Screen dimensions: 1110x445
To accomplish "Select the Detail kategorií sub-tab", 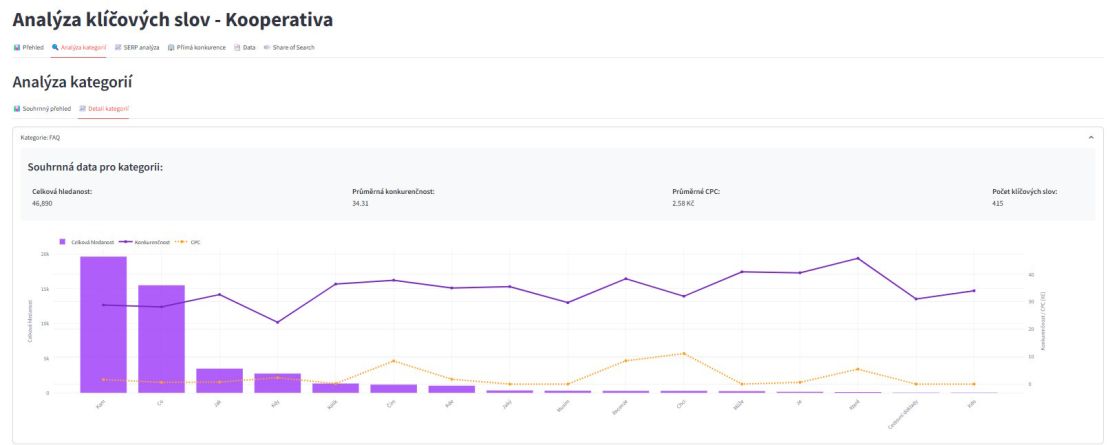I will point(103,109).
